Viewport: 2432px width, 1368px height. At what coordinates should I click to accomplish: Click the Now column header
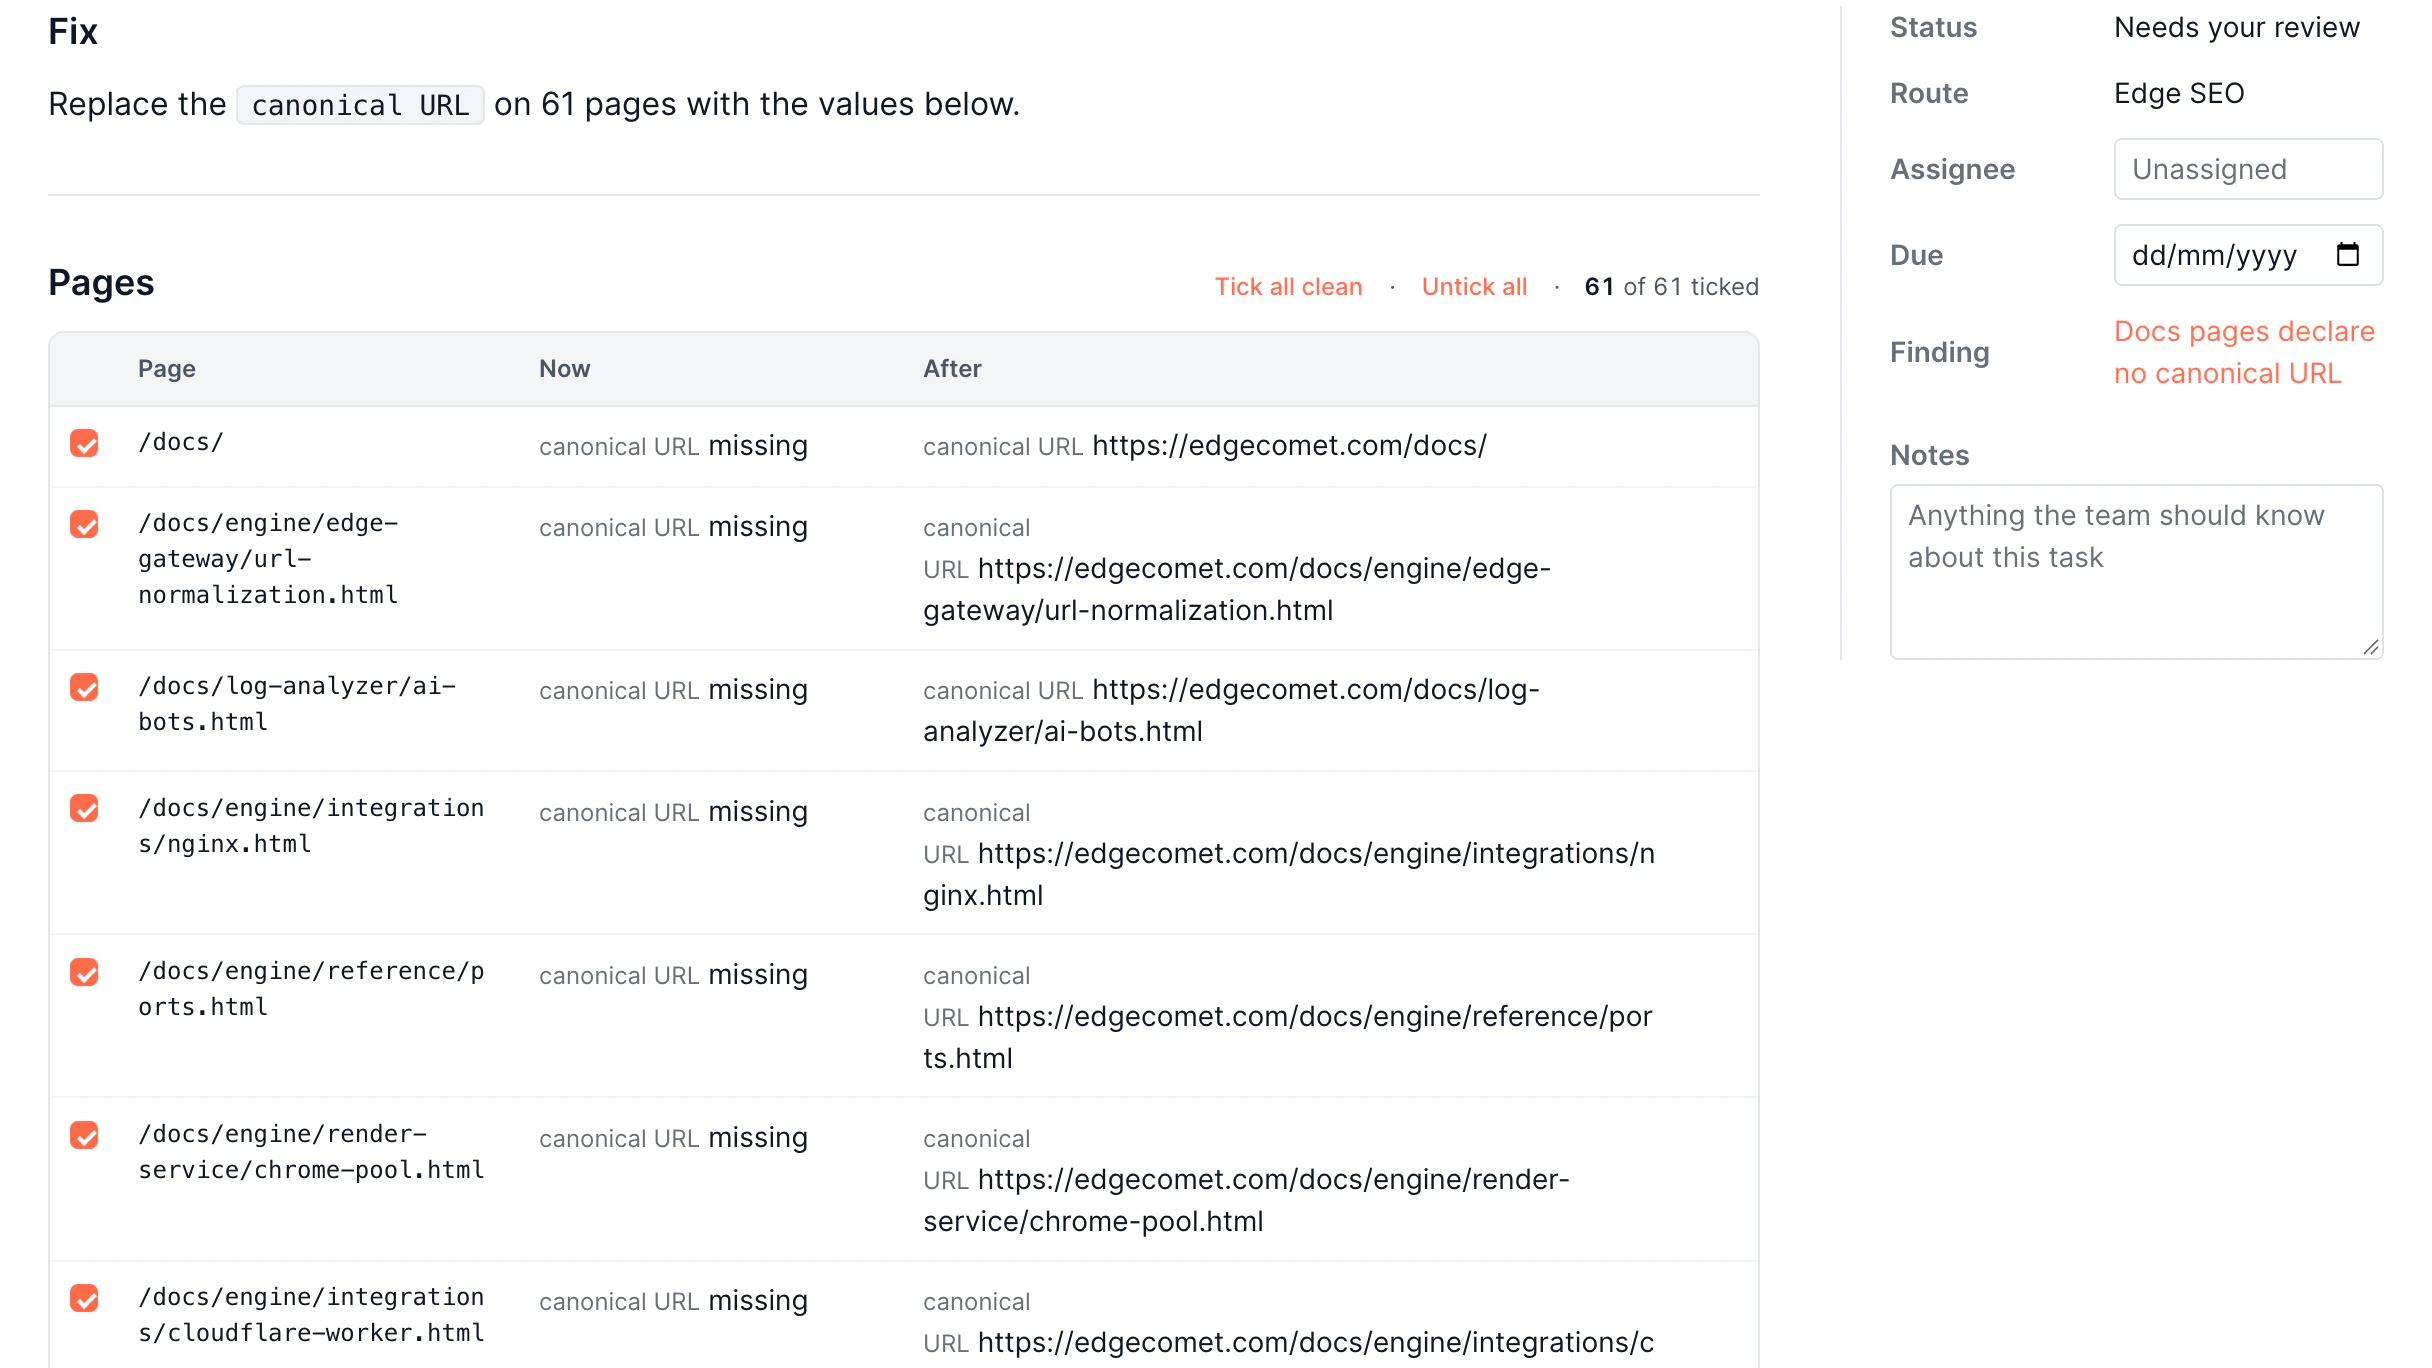(x=565, y=369)
